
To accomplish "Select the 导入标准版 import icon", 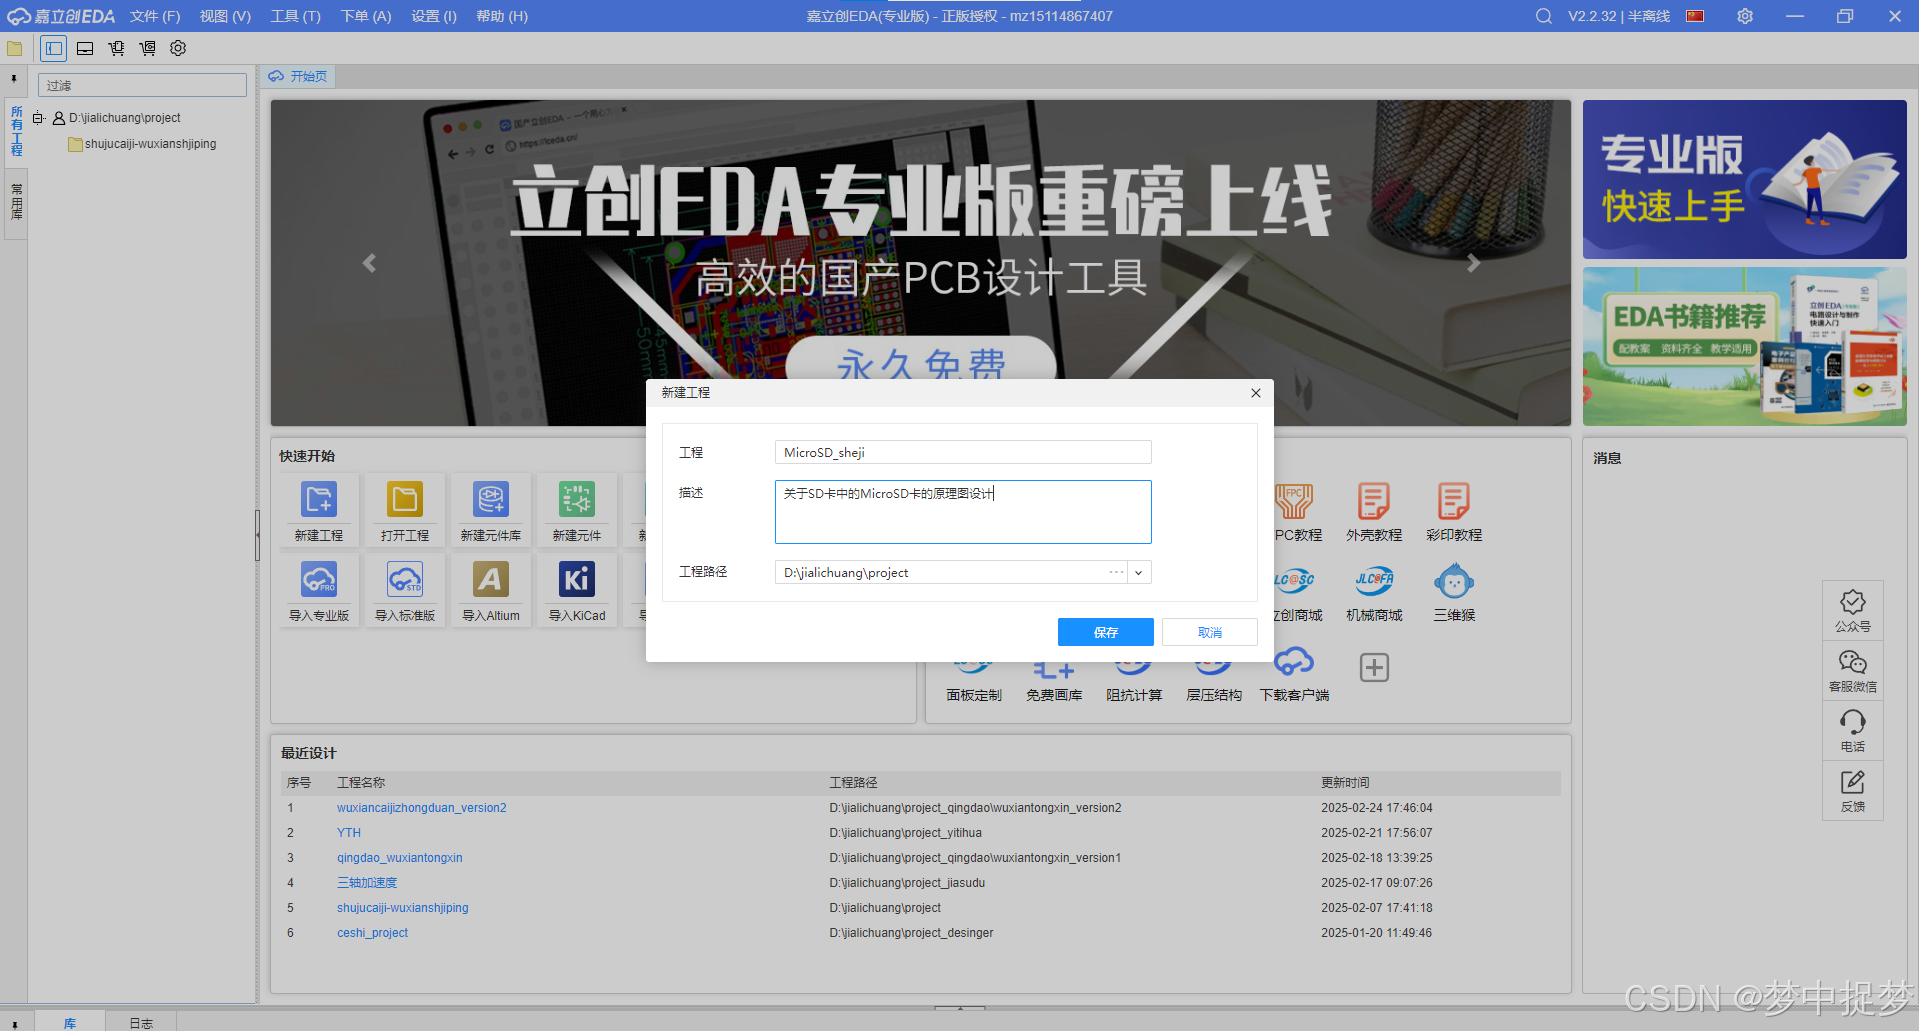I will pyautogui.click(x=405, y=579).
